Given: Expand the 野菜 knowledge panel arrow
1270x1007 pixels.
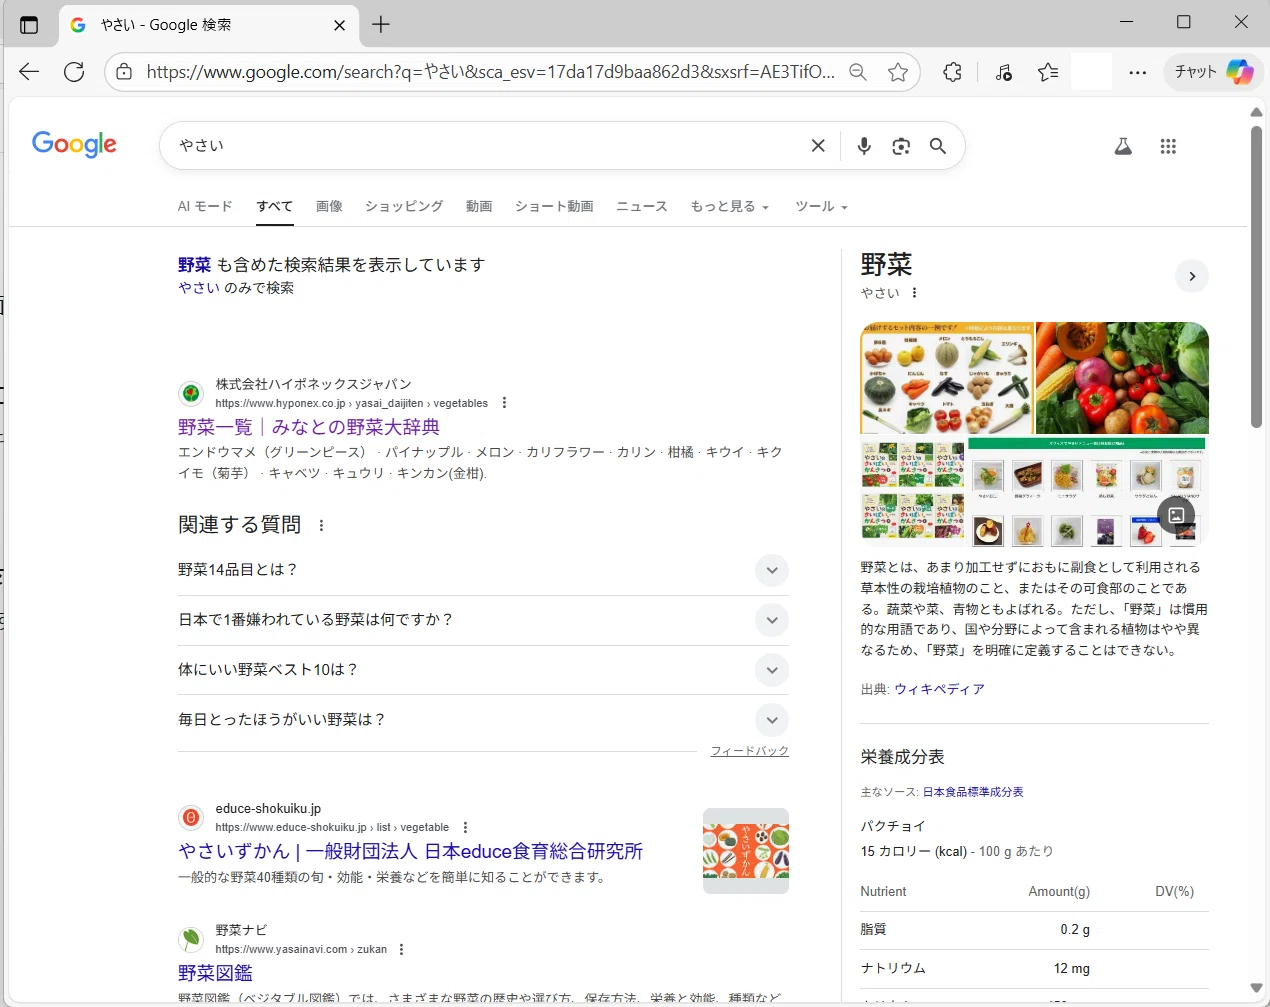Looking at the screenshot, I should point(1192,276).
